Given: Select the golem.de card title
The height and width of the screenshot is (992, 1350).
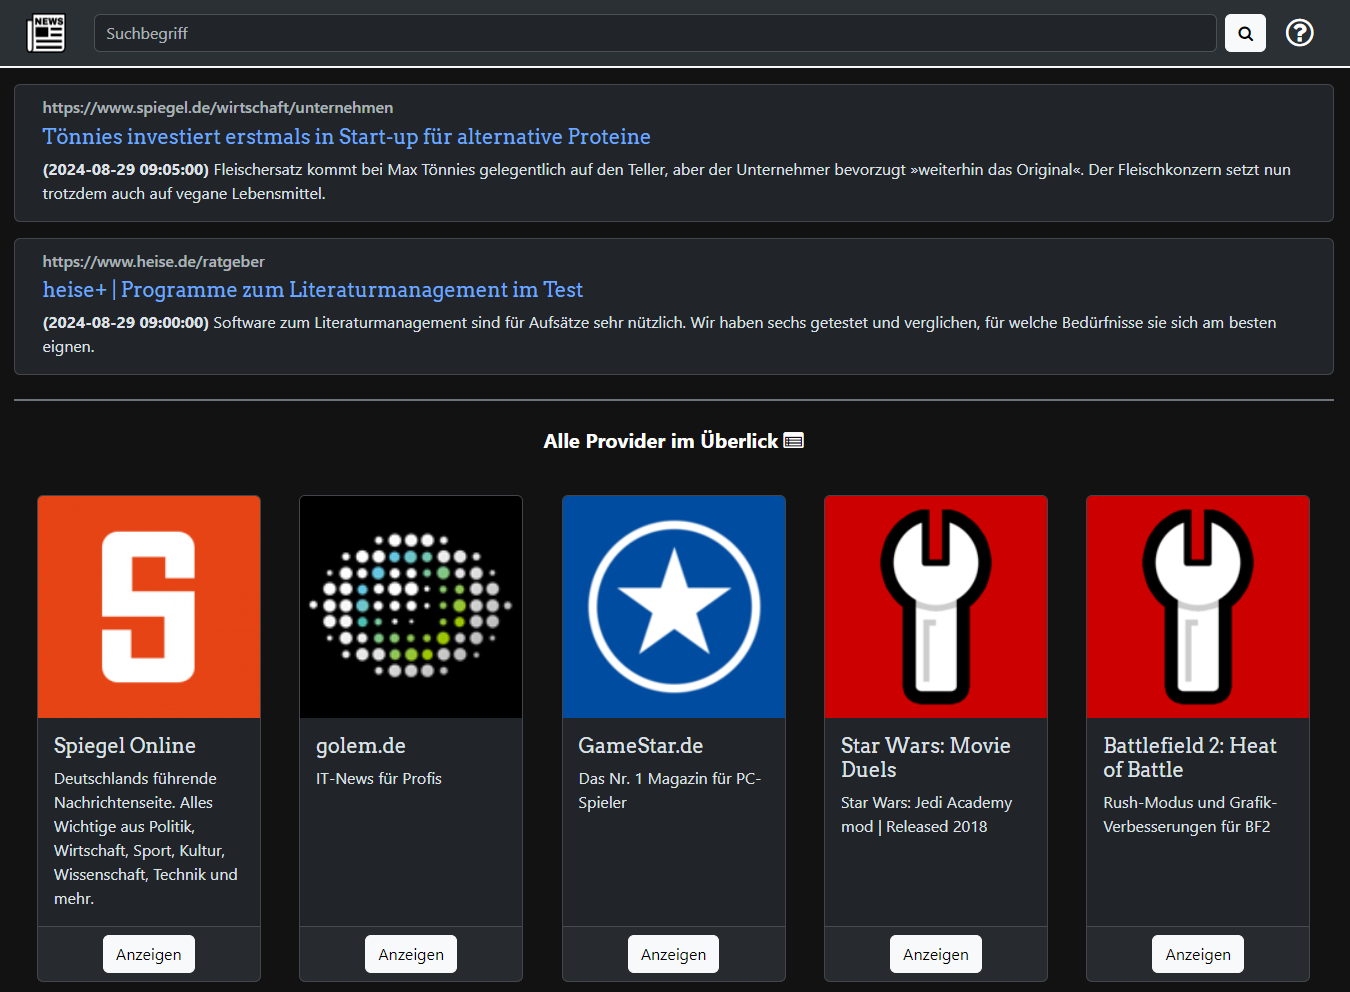Looking at the screenshot, I should [x=361, y=746].
